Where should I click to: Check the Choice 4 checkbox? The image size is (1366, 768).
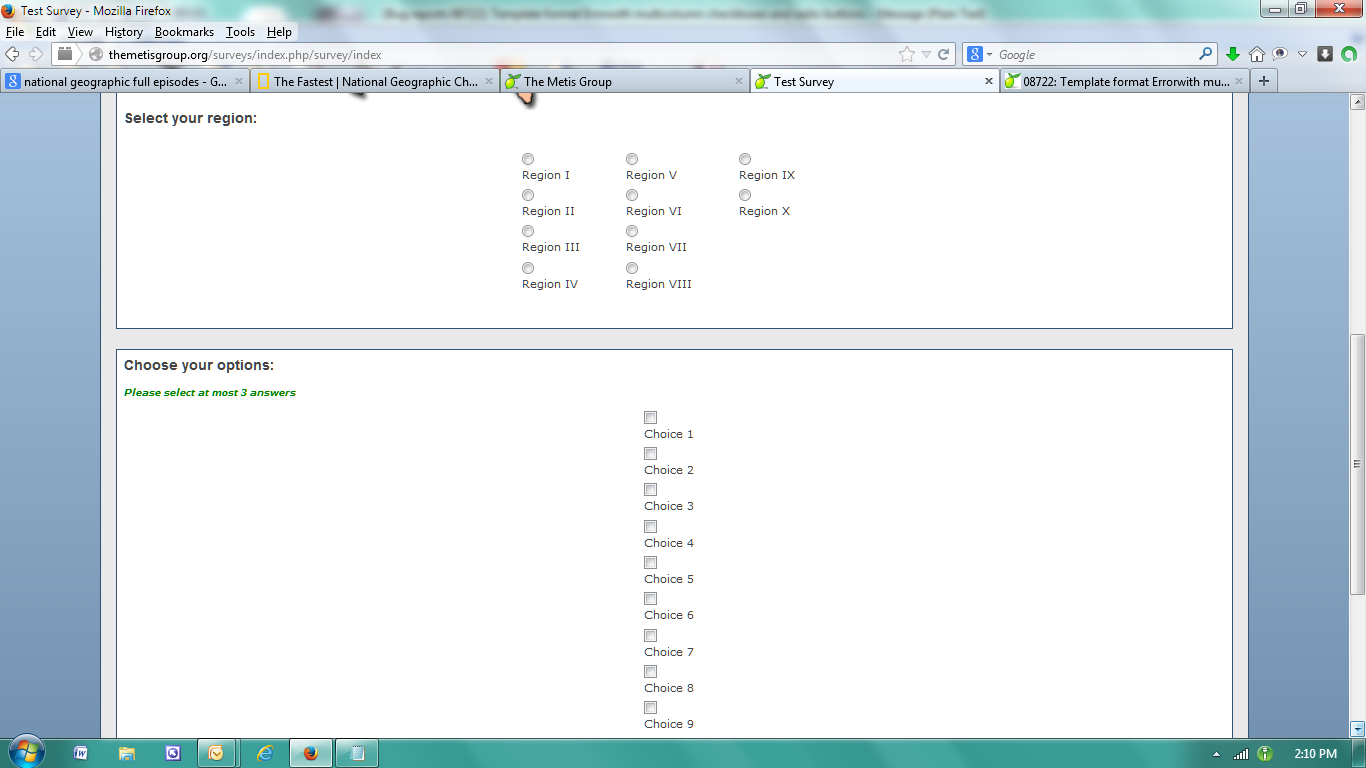pyautogui.click(x=650, y=526)
